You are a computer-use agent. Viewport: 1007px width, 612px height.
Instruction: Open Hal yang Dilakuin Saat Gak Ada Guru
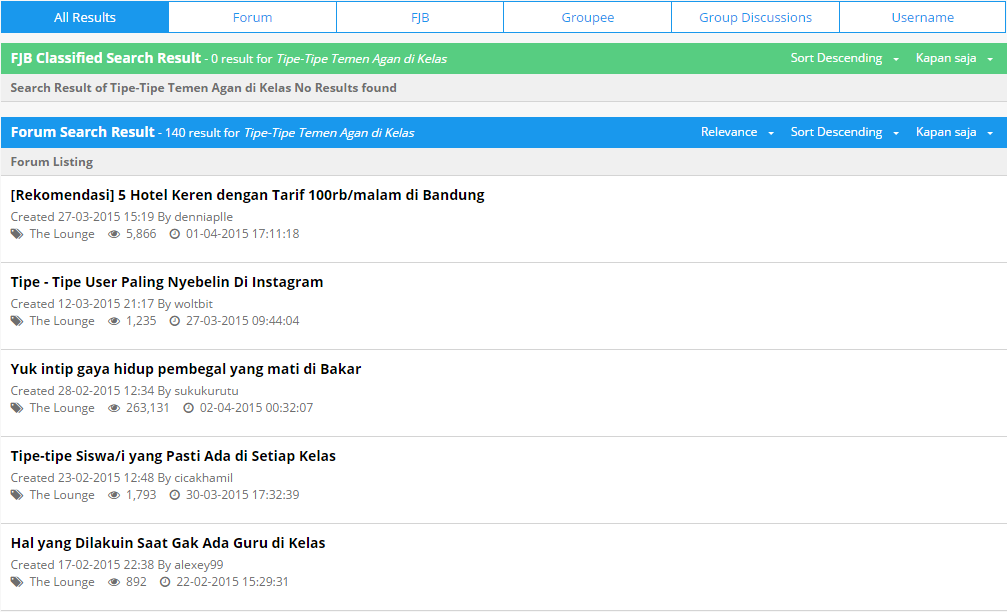[168, 543]
